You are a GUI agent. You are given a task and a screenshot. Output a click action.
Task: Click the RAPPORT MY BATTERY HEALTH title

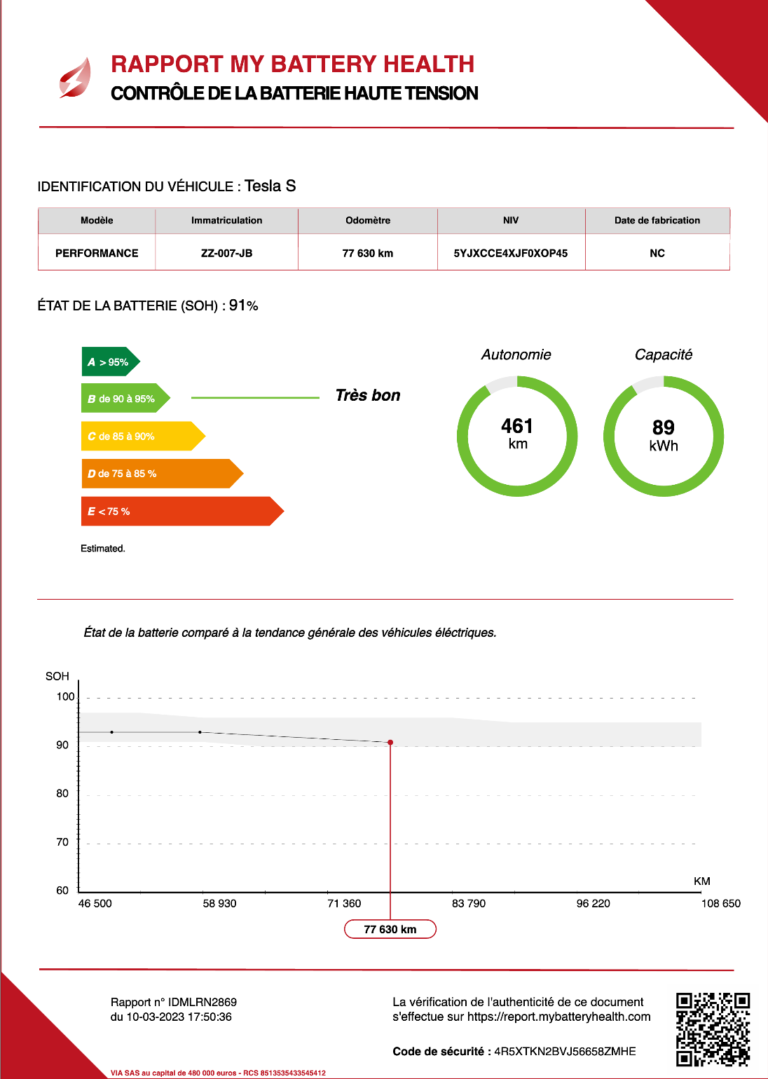292,64
